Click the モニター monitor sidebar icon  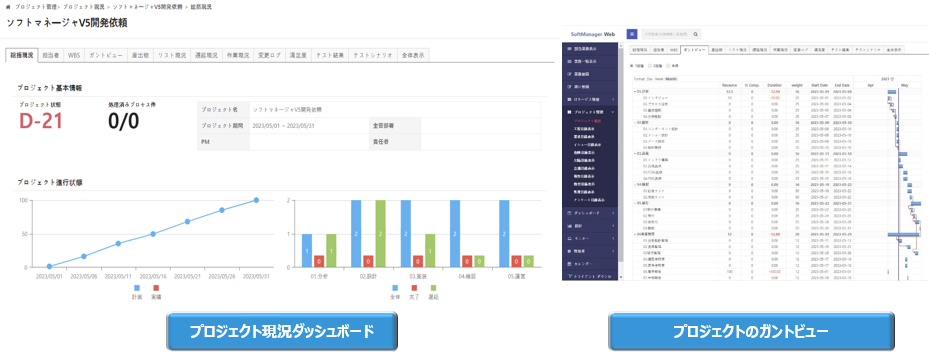[x=569, y=238]
